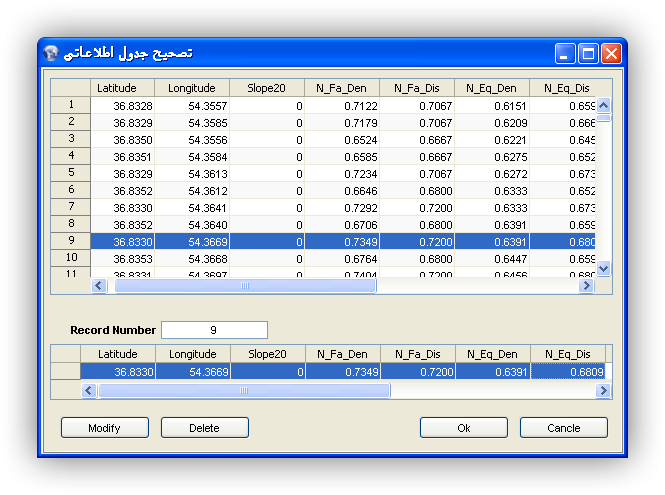Select Latitude cell in row 3
This screenshot has width=665, height=495.
pos(123,140)
